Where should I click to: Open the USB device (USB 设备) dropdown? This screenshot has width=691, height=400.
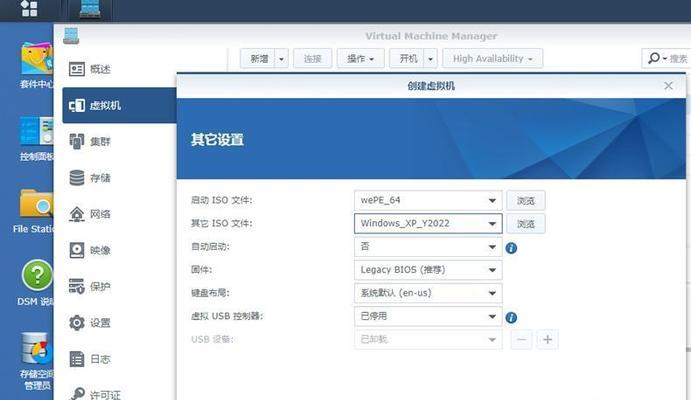pyautogui.click(x=428, y=339)
